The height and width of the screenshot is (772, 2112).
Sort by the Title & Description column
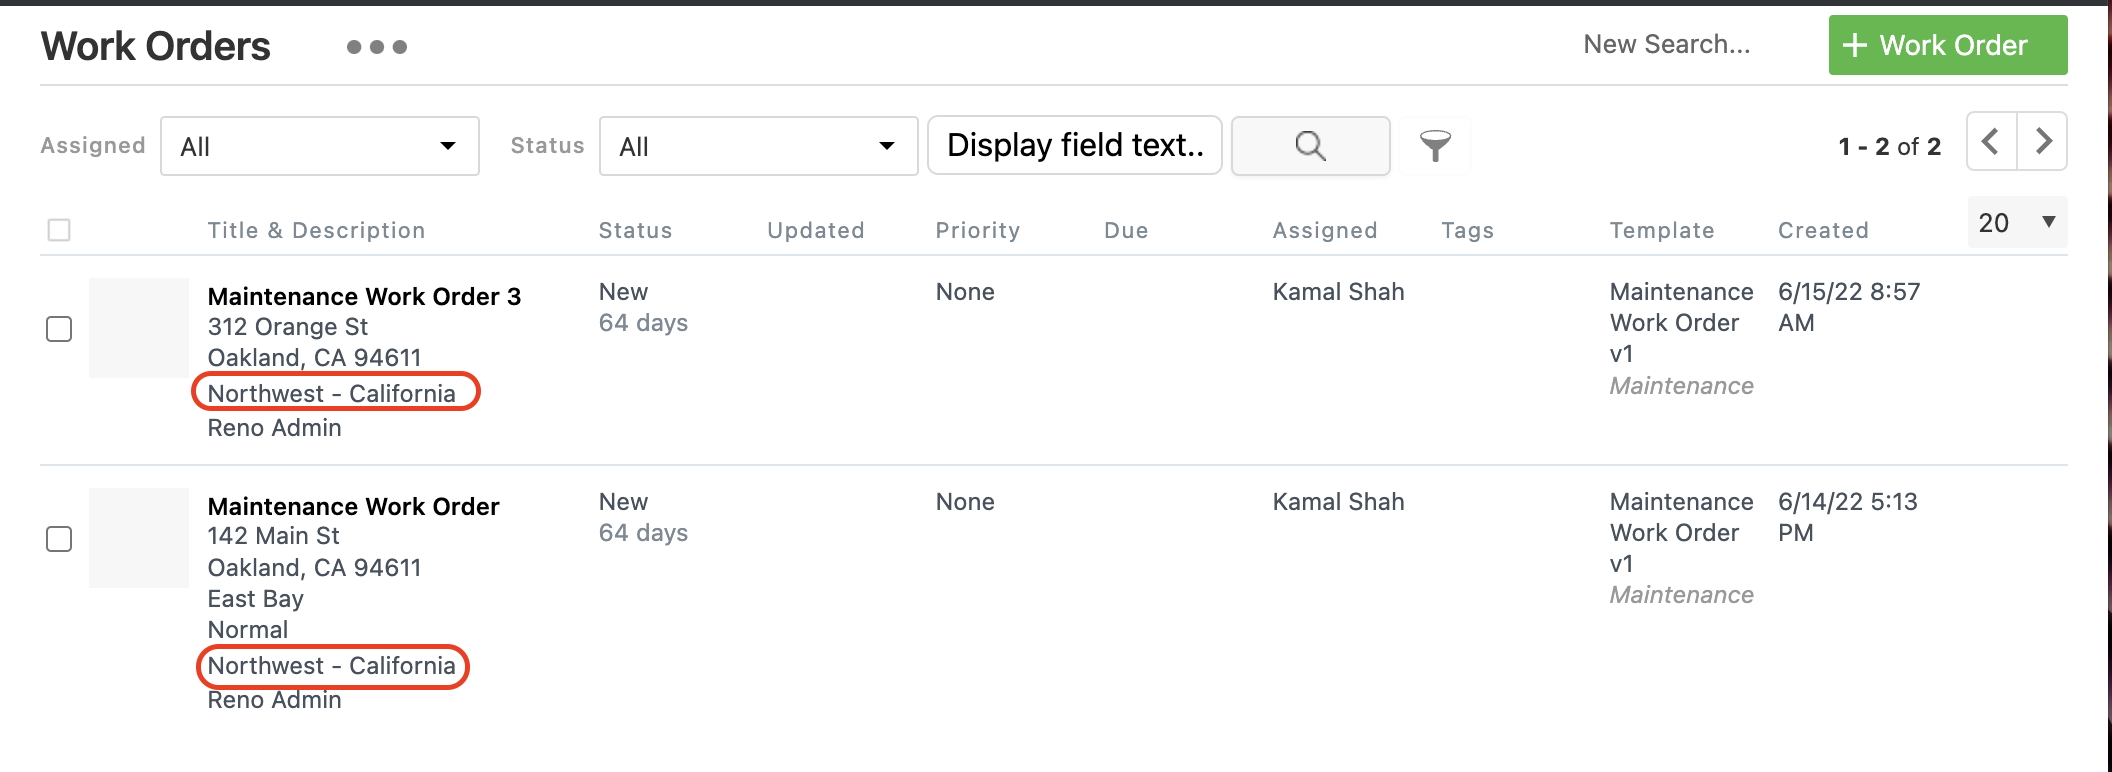click(x=316, y=230)
